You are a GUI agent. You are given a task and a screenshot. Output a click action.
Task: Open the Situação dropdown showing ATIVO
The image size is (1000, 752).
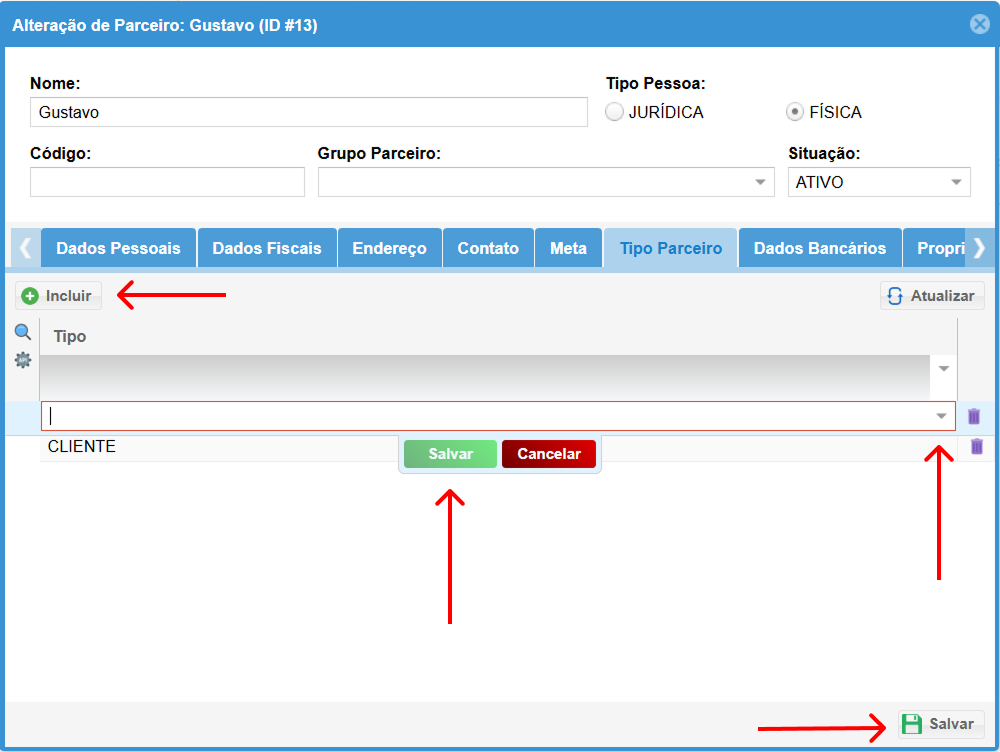point(956,182)
